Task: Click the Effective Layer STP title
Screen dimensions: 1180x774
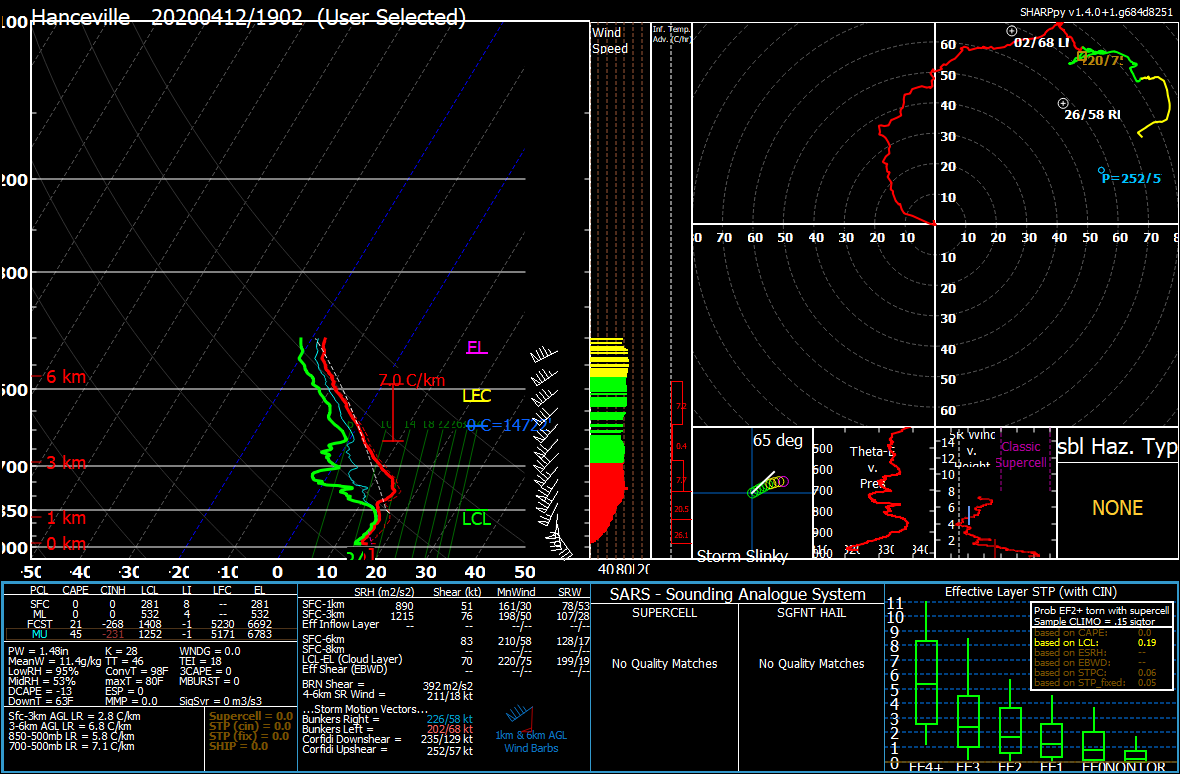Action: (x=1031, y=591)
